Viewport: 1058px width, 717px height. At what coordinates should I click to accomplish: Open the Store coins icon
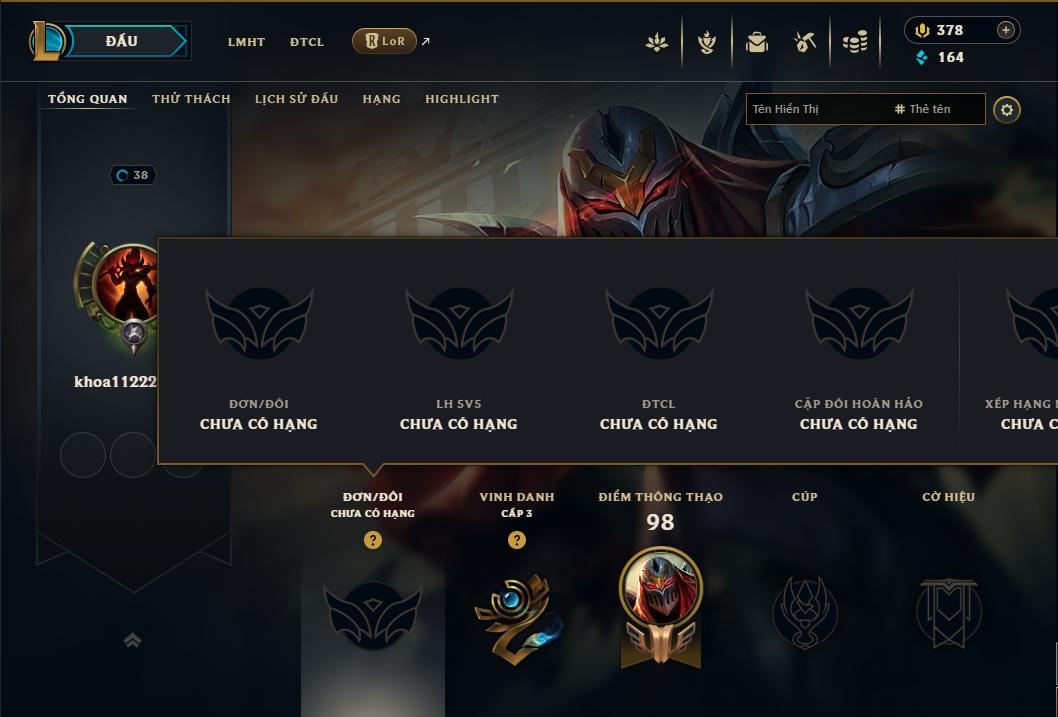855,42
